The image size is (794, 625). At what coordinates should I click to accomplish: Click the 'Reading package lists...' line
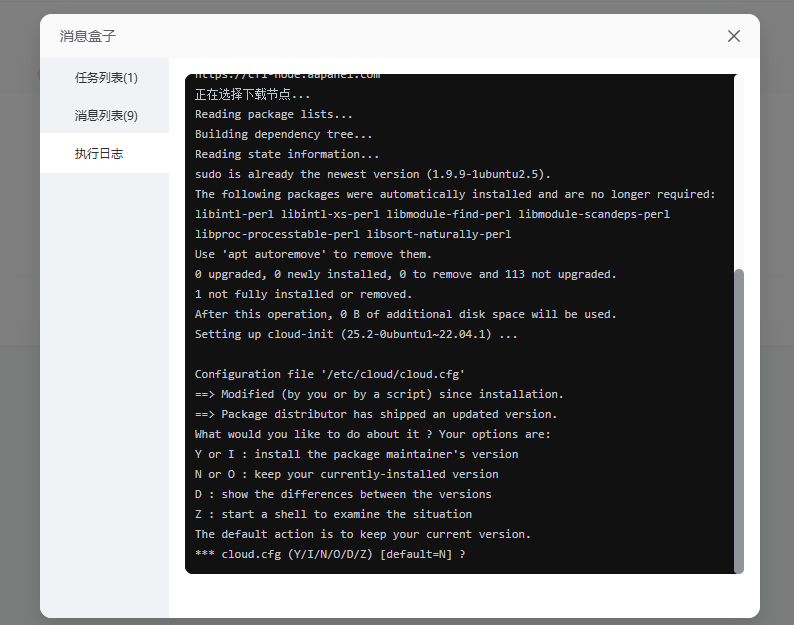[x=273, y=114]
